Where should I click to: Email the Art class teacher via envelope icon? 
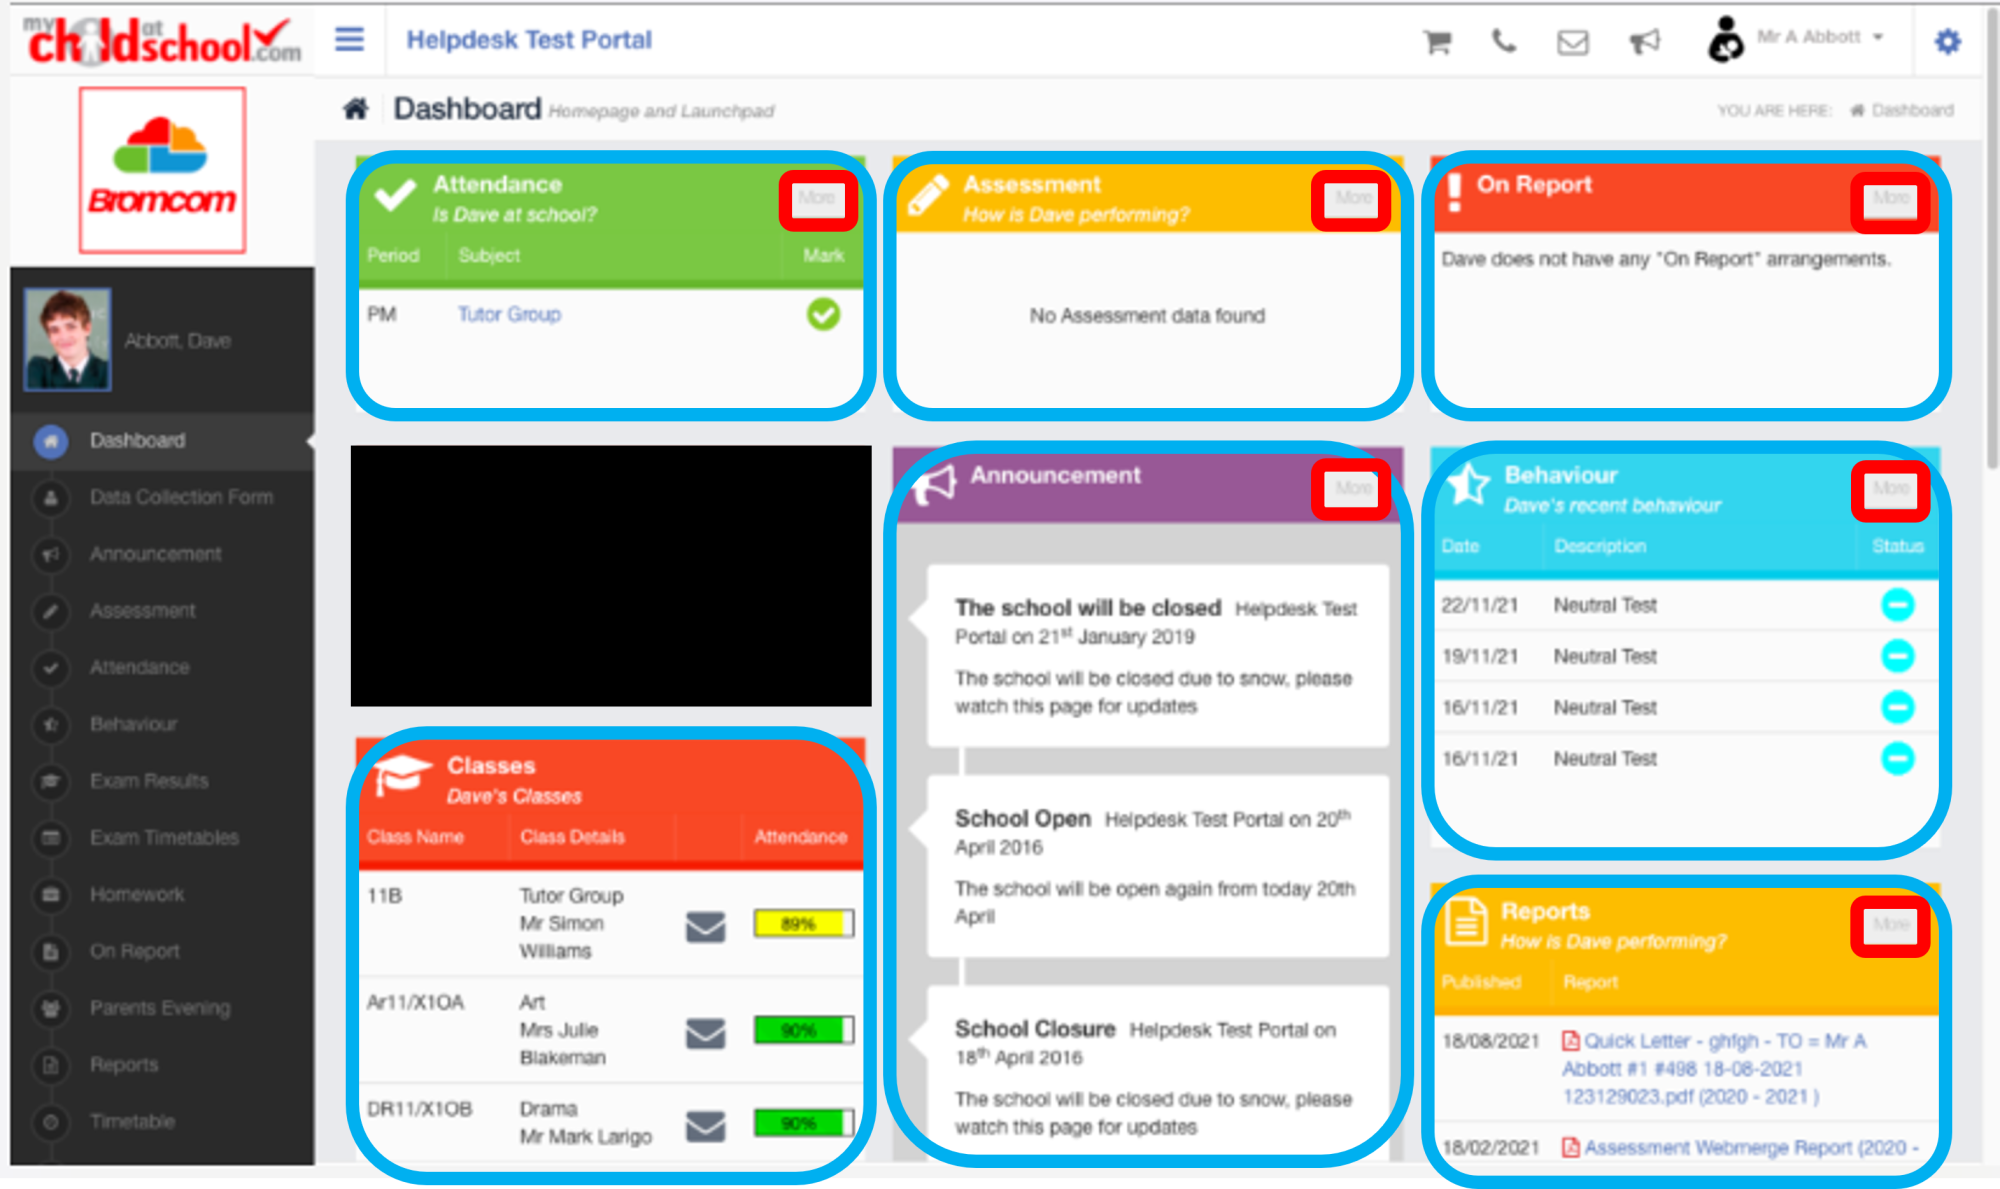click(x=705, y=1033)
